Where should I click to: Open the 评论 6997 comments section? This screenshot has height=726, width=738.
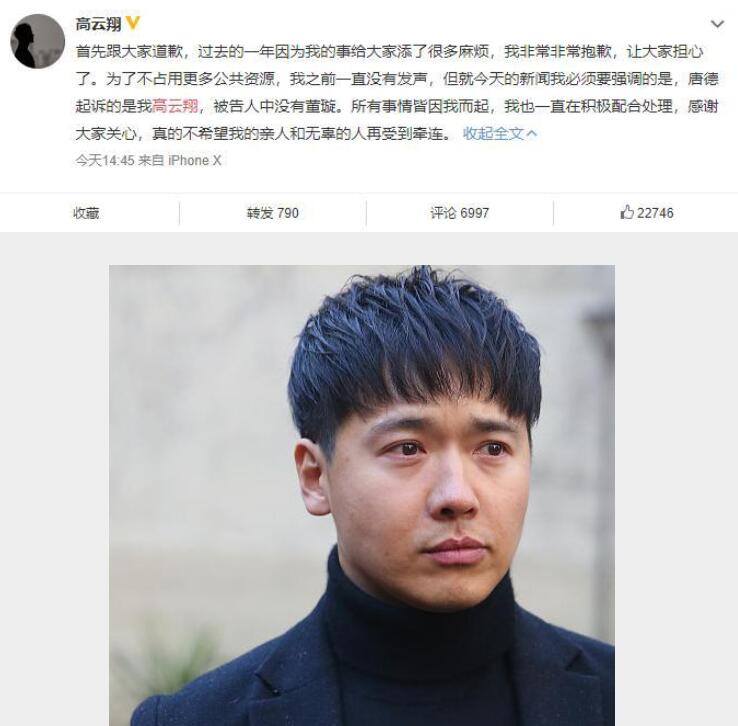click(459, 213)
